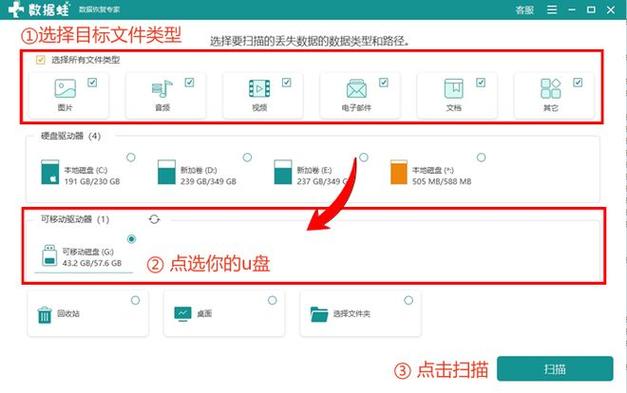Screen dimensions: 627x393
Task: Select the 可移动磁盘 (G:) radio button
Action: coord(131,239)
